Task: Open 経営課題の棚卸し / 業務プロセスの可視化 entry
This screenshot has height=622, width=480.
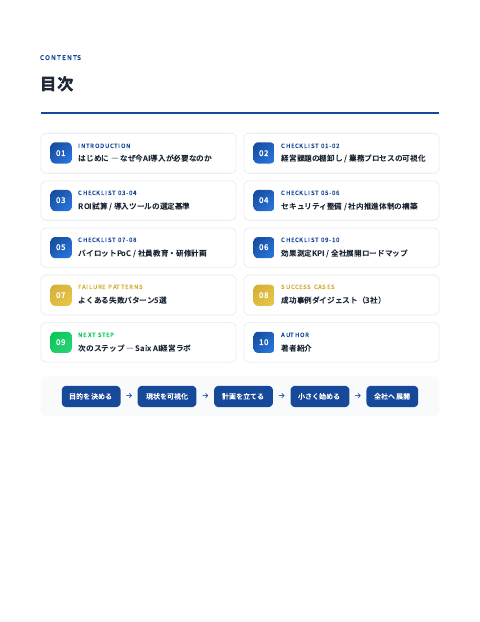Action: coord(341,153)
